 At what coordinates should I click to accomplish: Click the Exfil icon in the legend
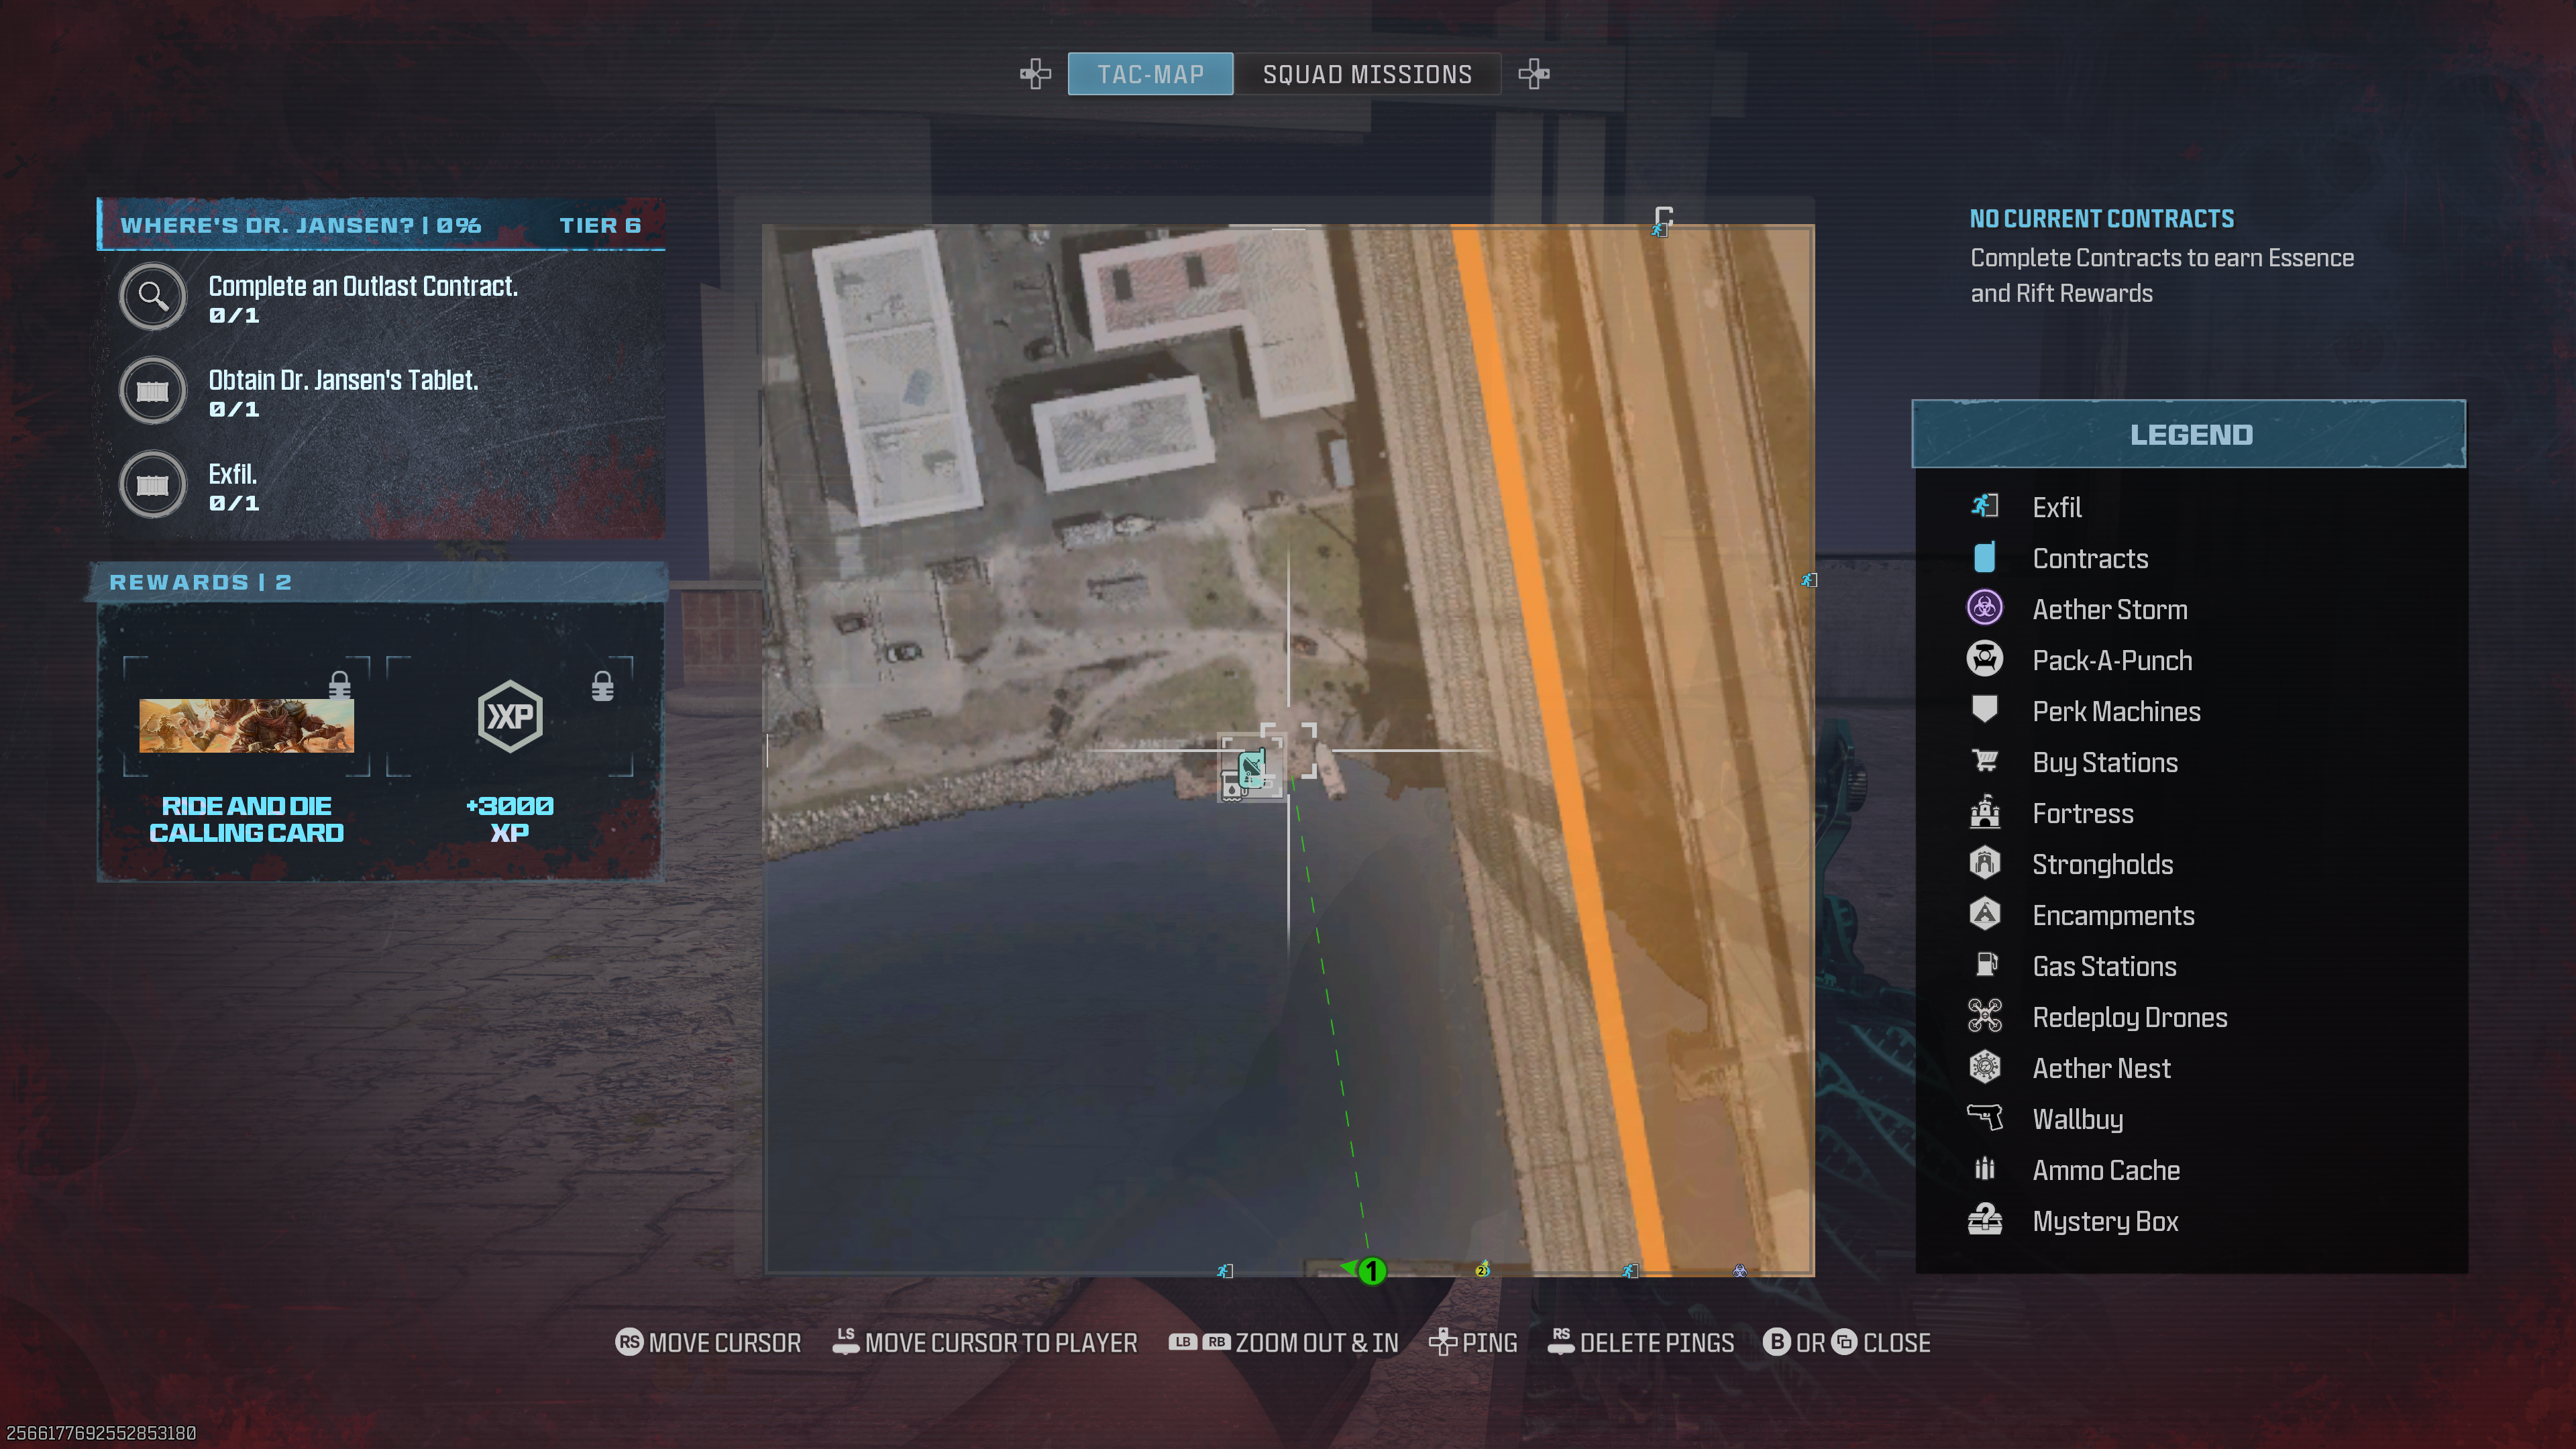click(1985, 508)
